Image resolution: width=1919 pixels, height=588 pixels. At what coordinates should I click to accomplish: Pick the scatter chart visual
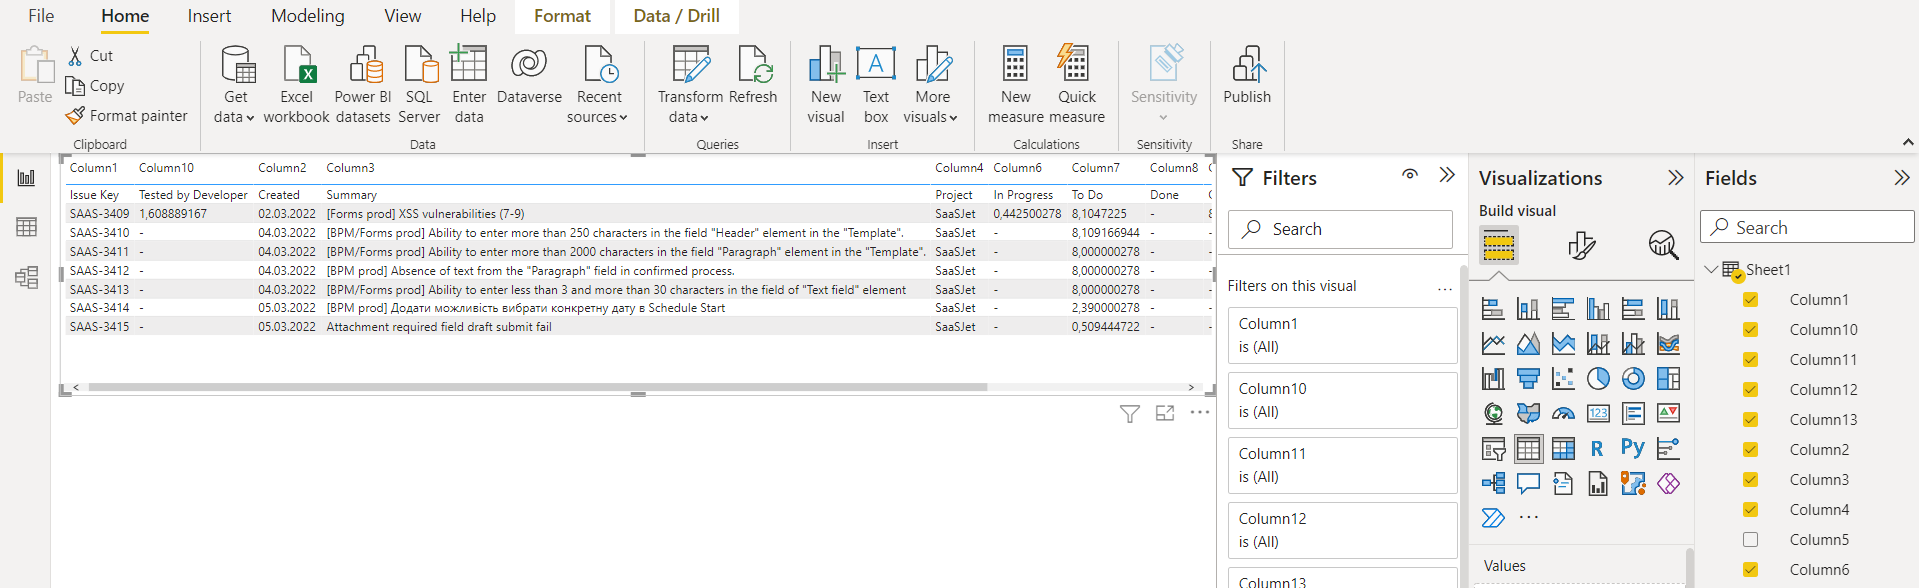click(x=1563, y=379)
